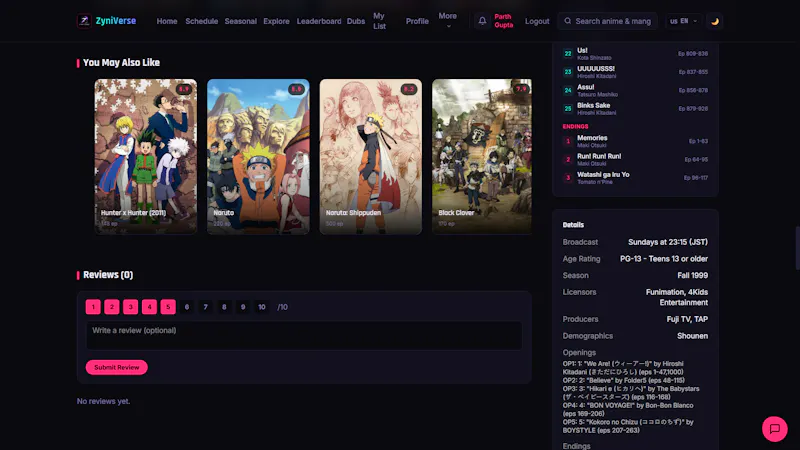Go to Home
Viewport: 800px width, 450px height.
coord(167,21)
